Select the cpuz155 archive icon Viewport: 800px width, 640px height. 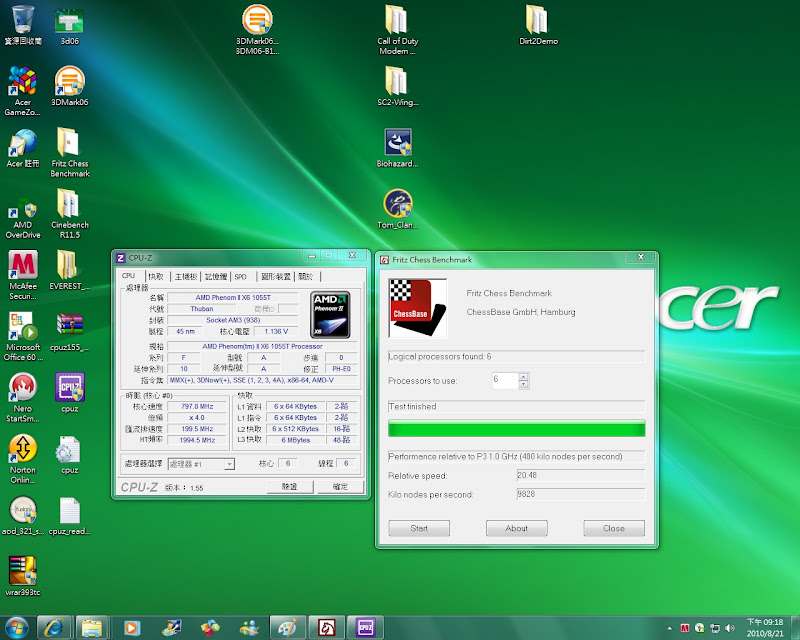click(70, 331)
